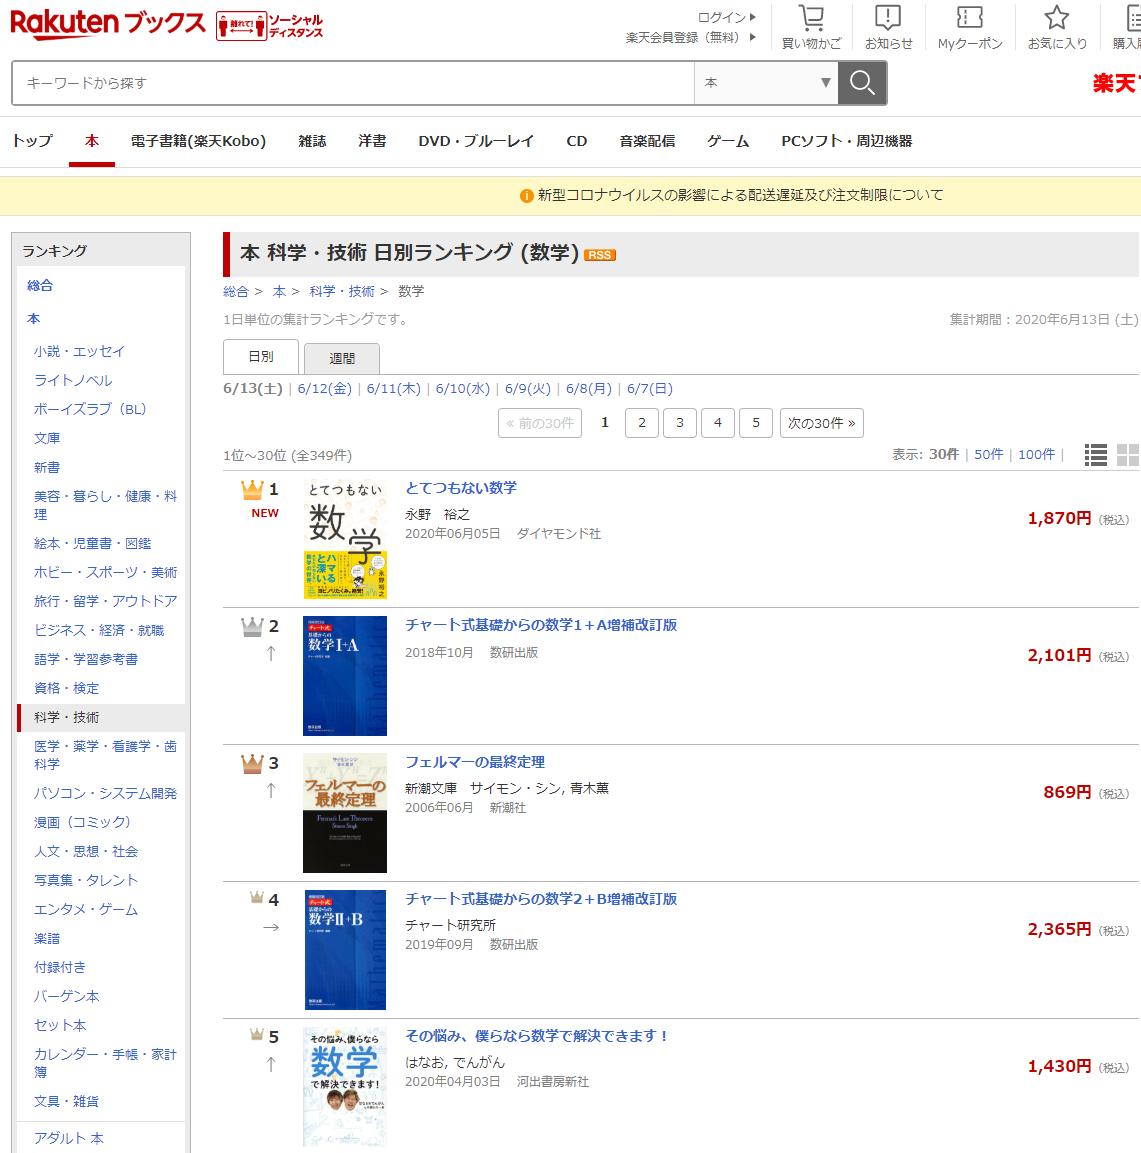Click the magnifier search button

[x=862, y=83]
